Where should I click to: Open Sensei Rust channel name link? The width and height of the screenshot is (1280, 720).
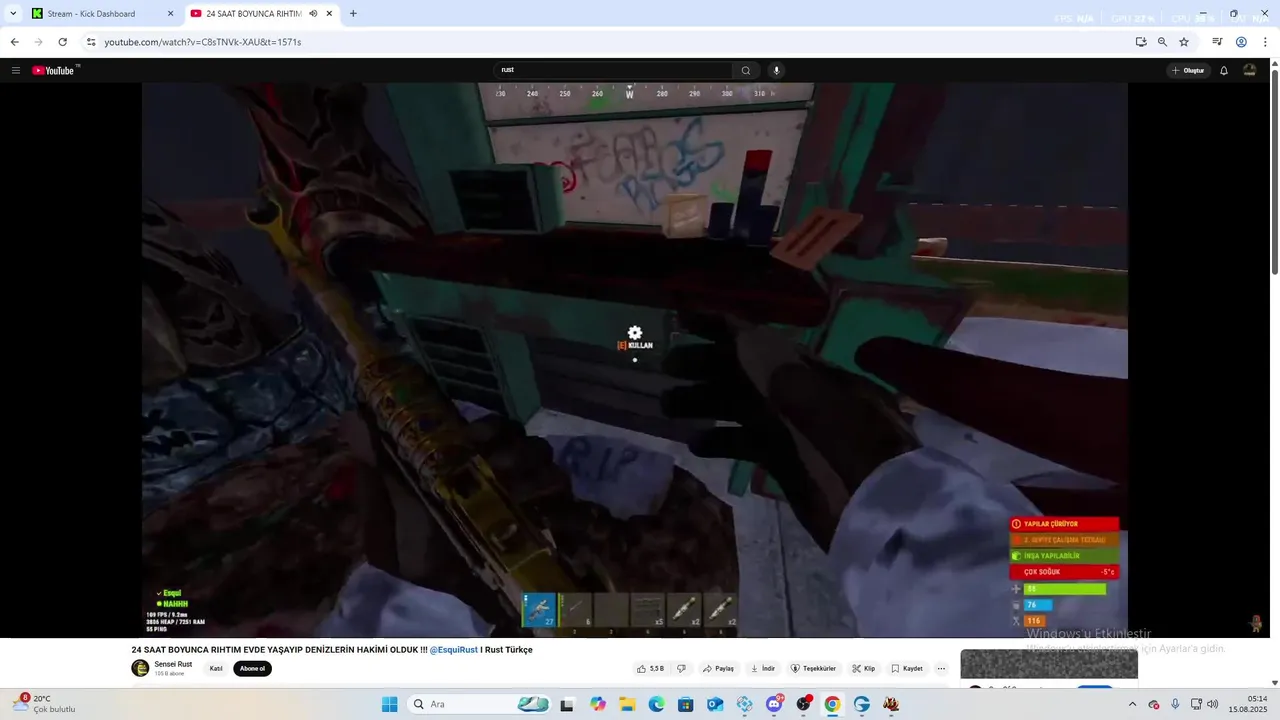coord(173,664)
